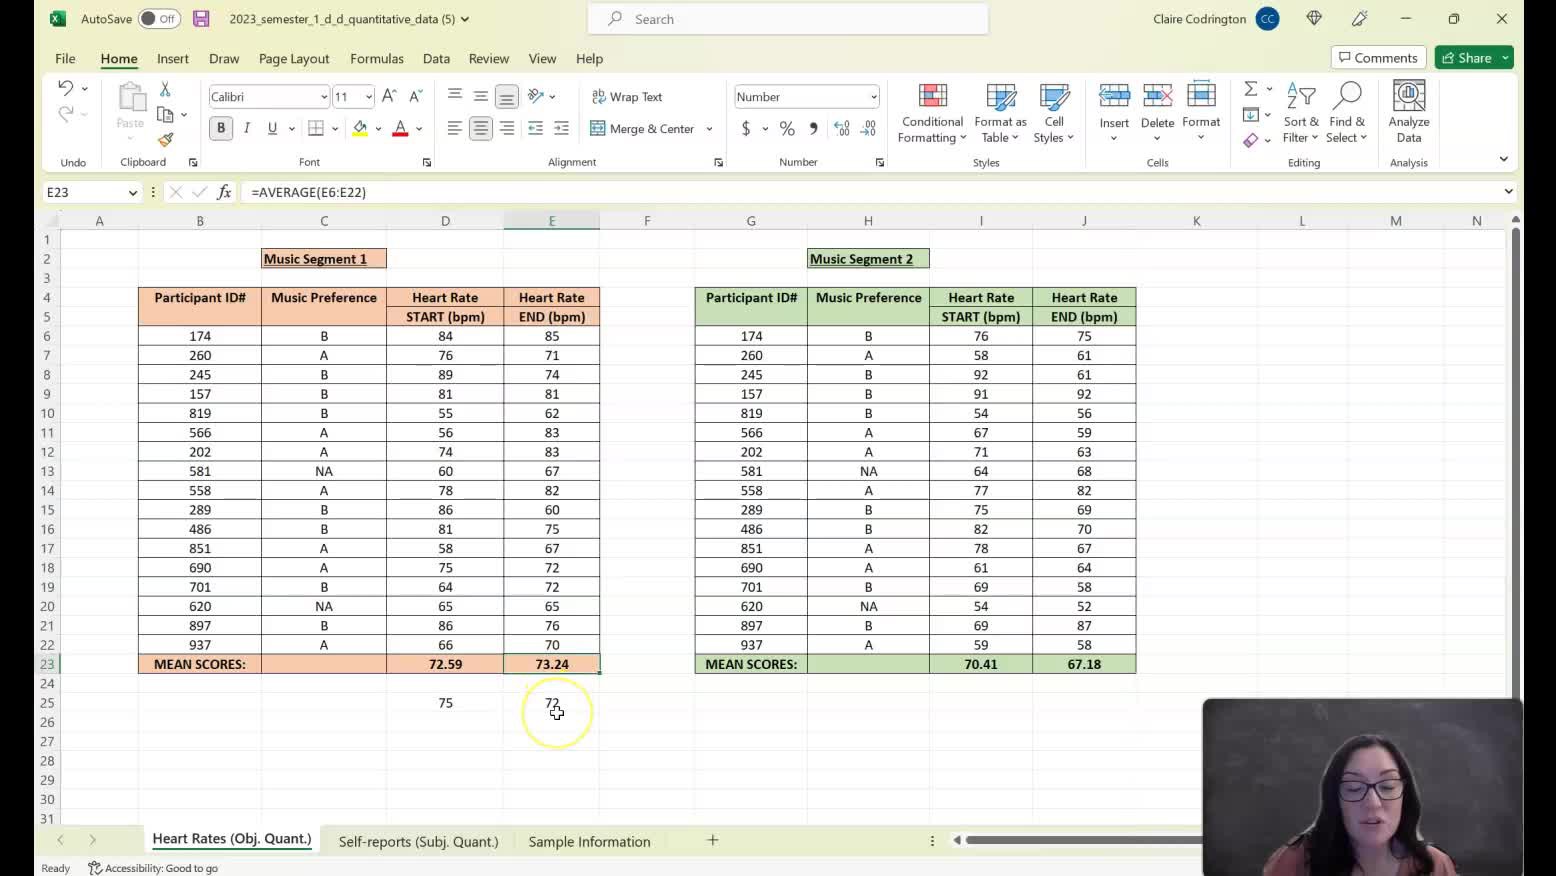Click the Cut scissors icon
This screenshot has height=876, width=1556.
pyautogui.click(x=166, y=89)
